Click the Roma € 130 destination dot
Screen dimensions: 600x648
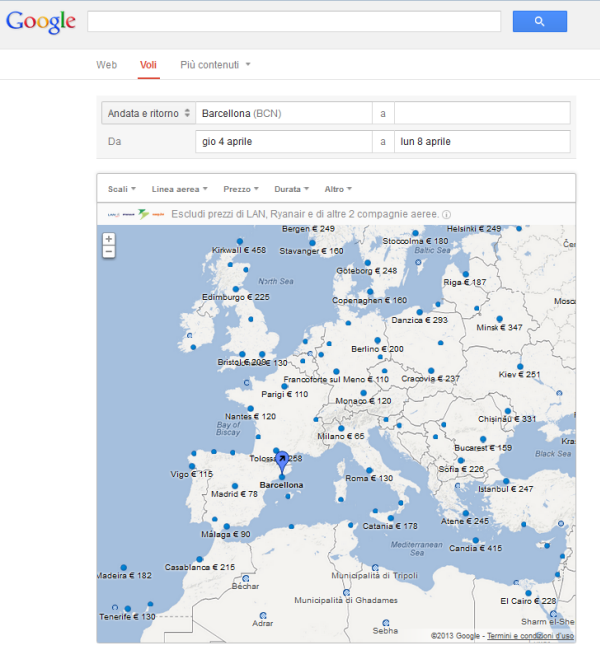tap(369, 470)
